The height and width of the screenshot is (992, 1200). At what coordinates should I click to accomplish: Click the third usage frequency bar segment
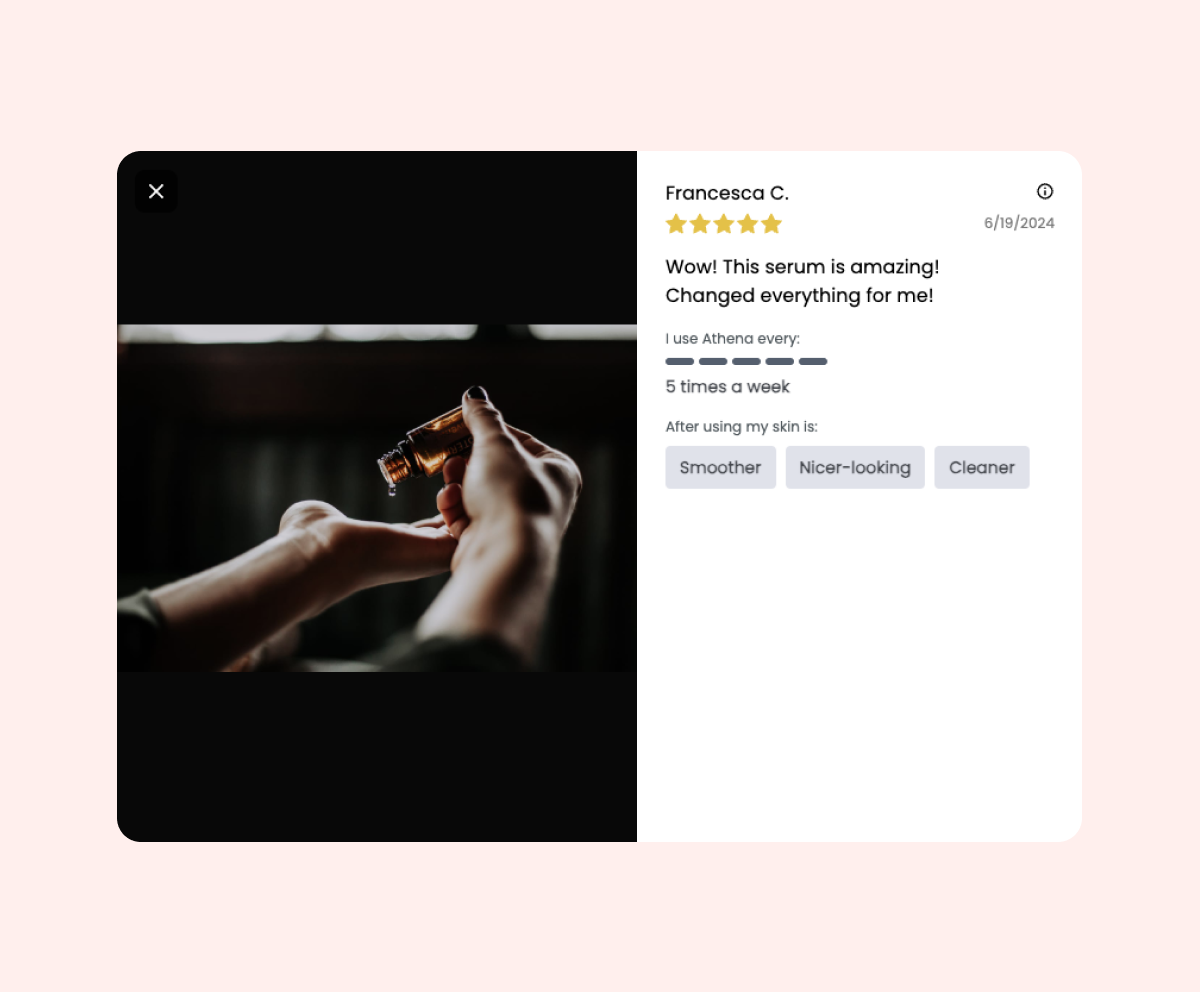[746, 361]
